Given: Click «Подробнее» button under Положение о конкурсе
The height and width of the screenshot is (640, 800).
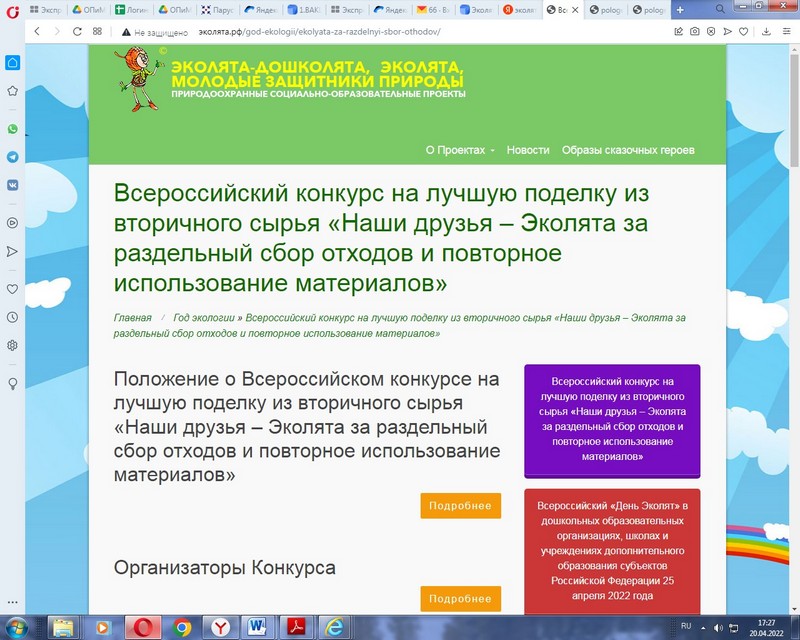Looking at the screenshot, I should pyautogui.click(x=460, y=506).
